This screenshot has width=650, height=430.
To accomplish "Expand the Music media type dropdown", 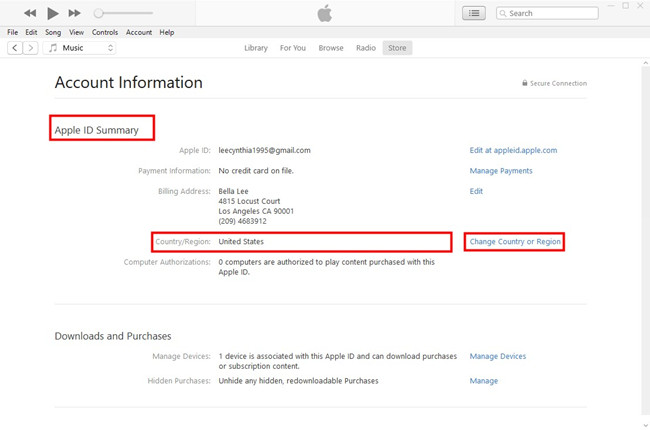I will click(x=79, y=48).
